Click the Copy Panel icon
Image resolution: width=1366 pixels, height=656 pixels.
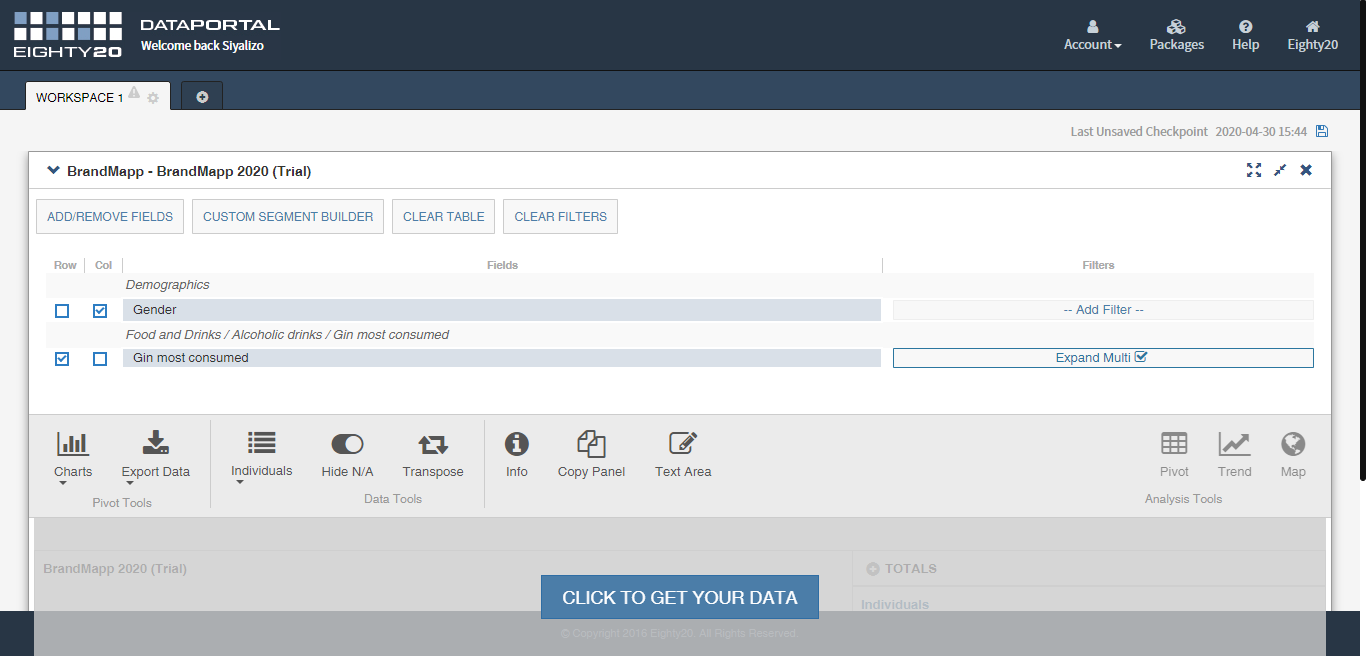pos(592,444)
